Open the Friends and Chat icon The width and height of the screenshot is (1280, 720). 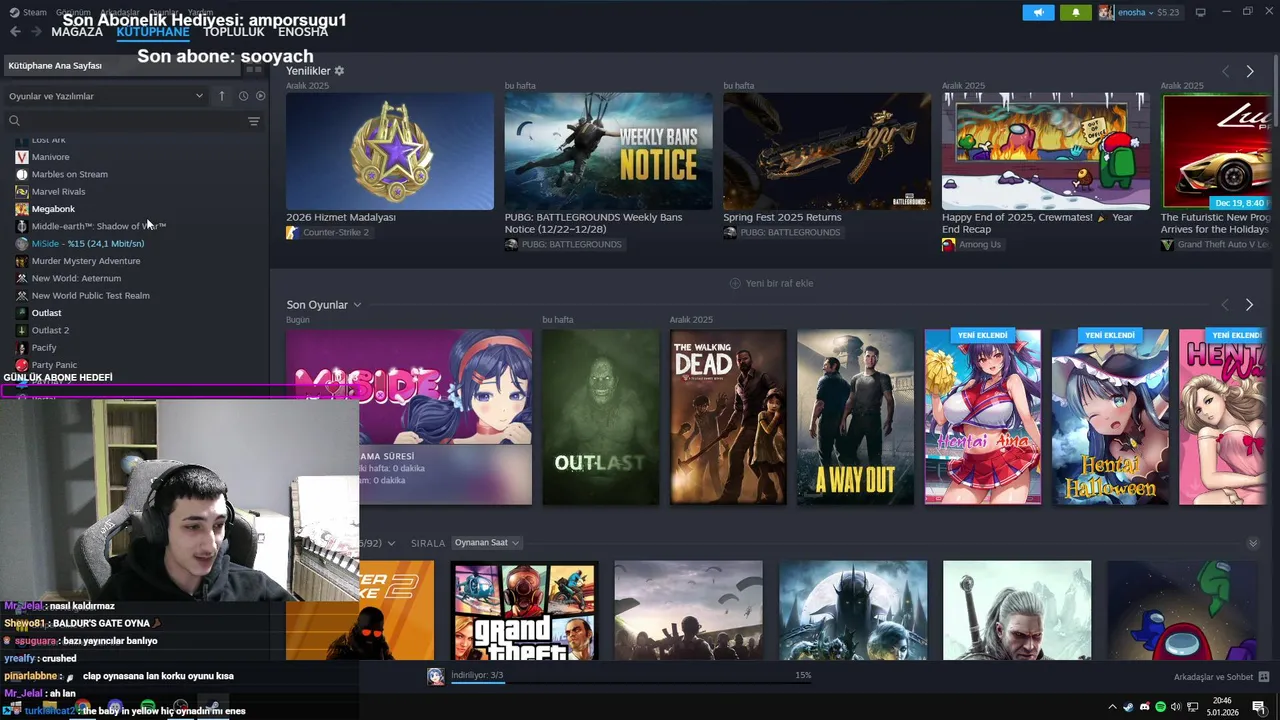pyautogui.click(x=1264, y=677)
